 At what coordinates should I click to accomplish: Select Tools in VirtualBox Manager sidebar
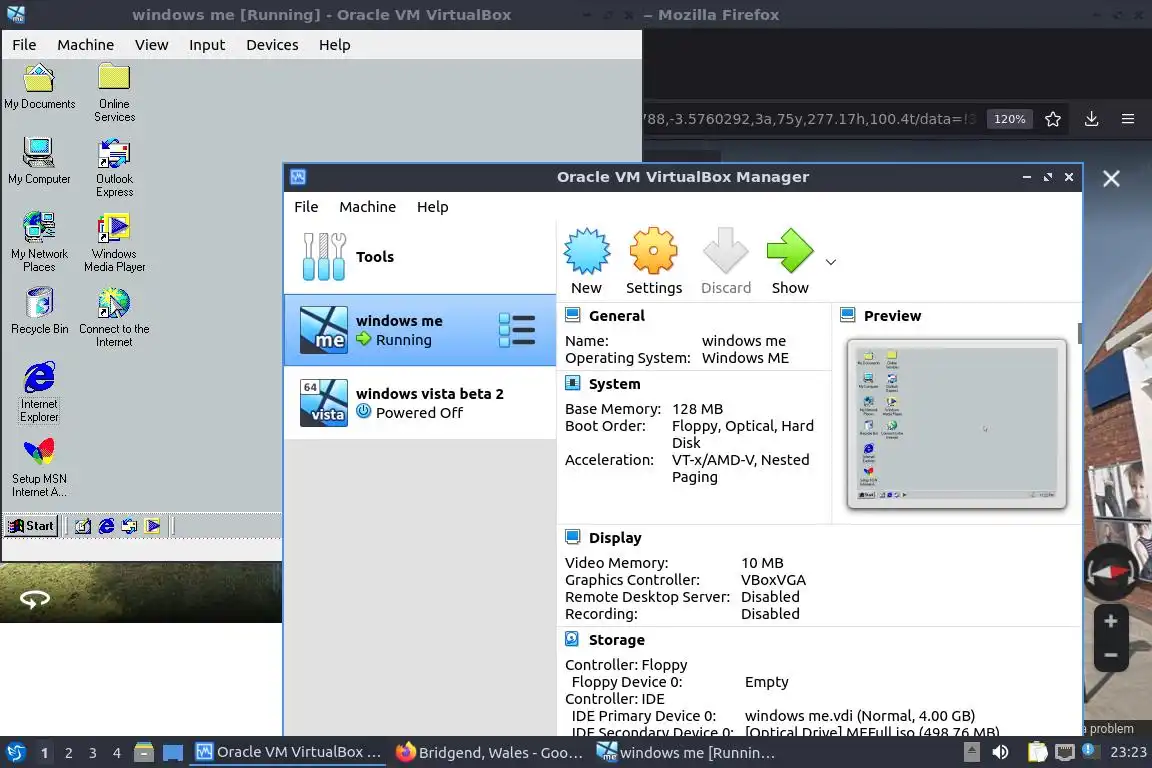tap(420, 257)
